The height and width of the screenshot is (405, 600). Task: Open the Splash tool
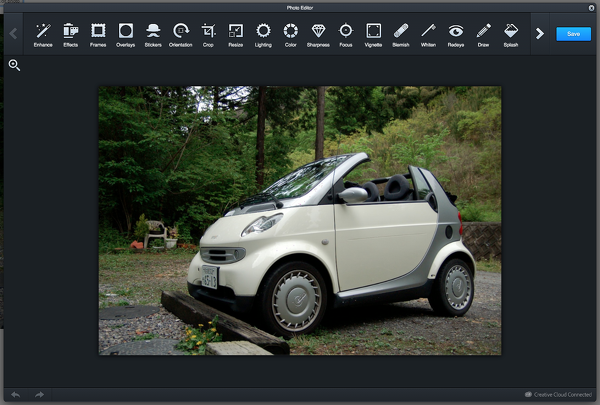point(511,35)
